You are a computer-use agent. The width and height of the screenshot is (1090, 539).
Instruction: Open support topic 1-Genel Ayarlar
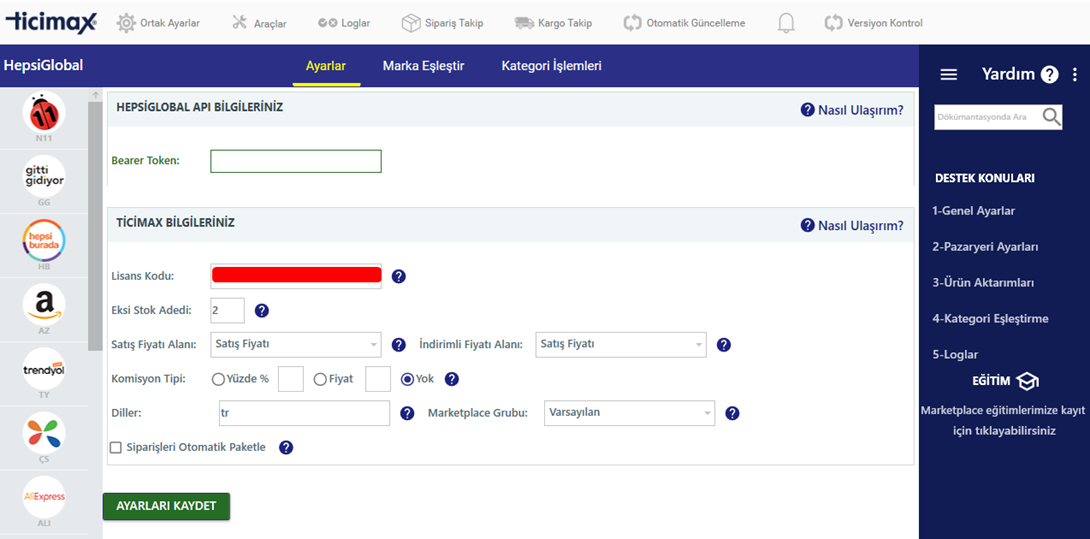(973, 211)
